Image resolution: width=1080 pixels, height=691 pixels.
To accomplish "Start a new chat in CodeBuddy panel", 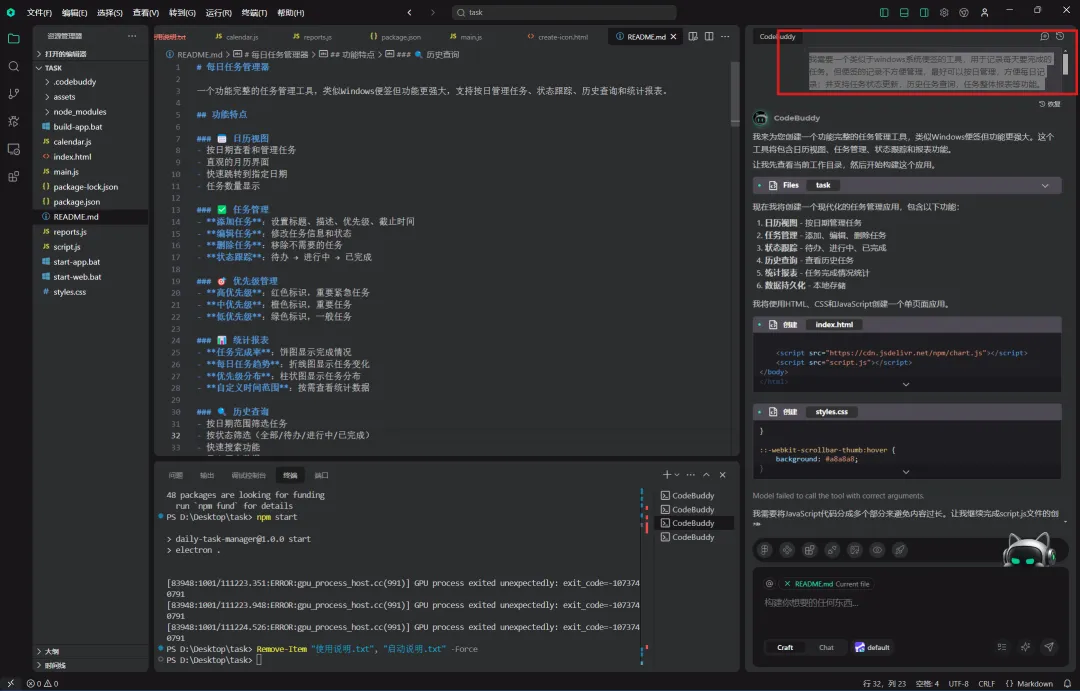I will 1044,37.
